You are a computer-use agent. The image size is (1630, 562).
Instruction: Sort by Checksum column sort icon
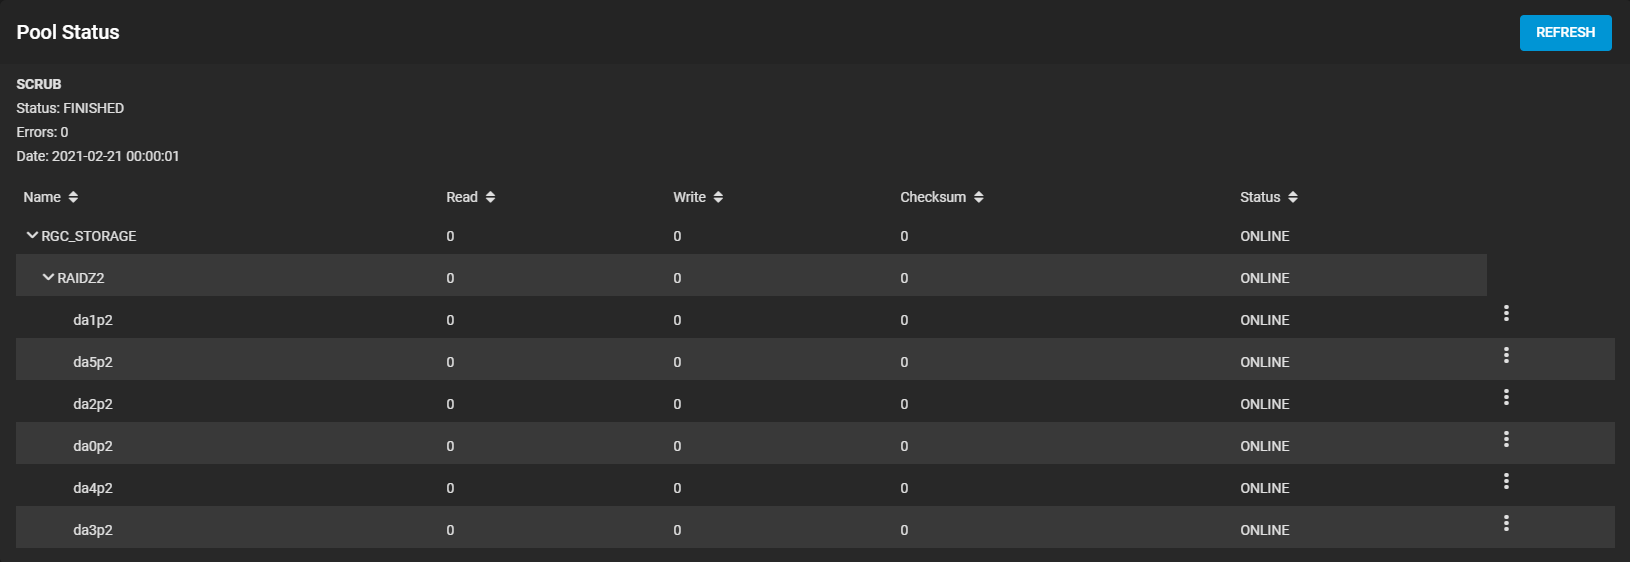[978, 197]
